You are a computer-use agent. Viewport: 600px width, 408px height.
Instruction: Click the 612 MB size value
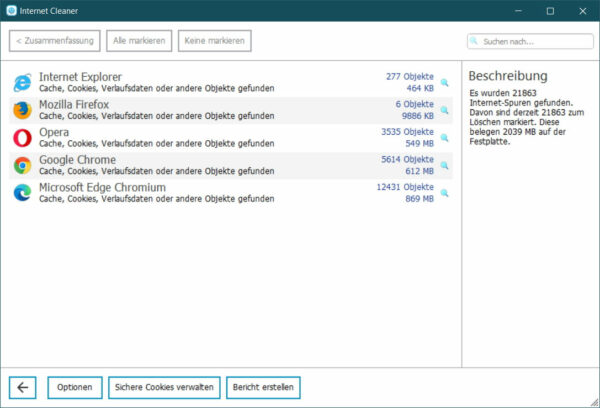click(420, 171)
